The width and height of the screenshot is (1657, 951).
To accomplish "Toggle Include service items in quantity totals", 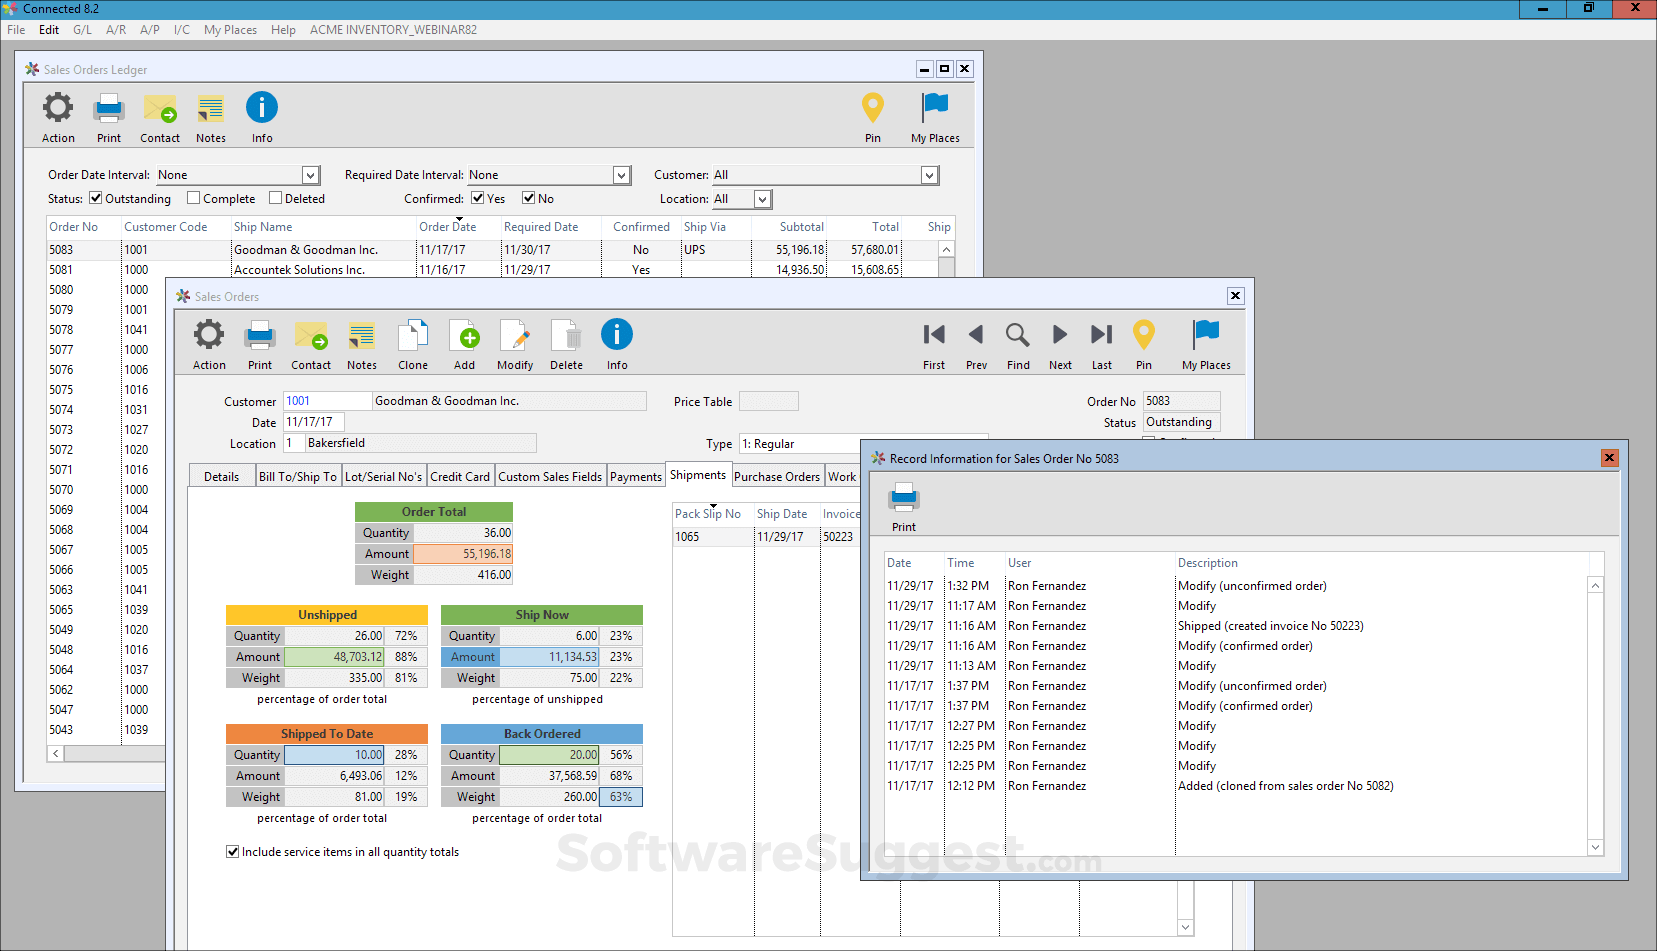I will coord(233,852).
